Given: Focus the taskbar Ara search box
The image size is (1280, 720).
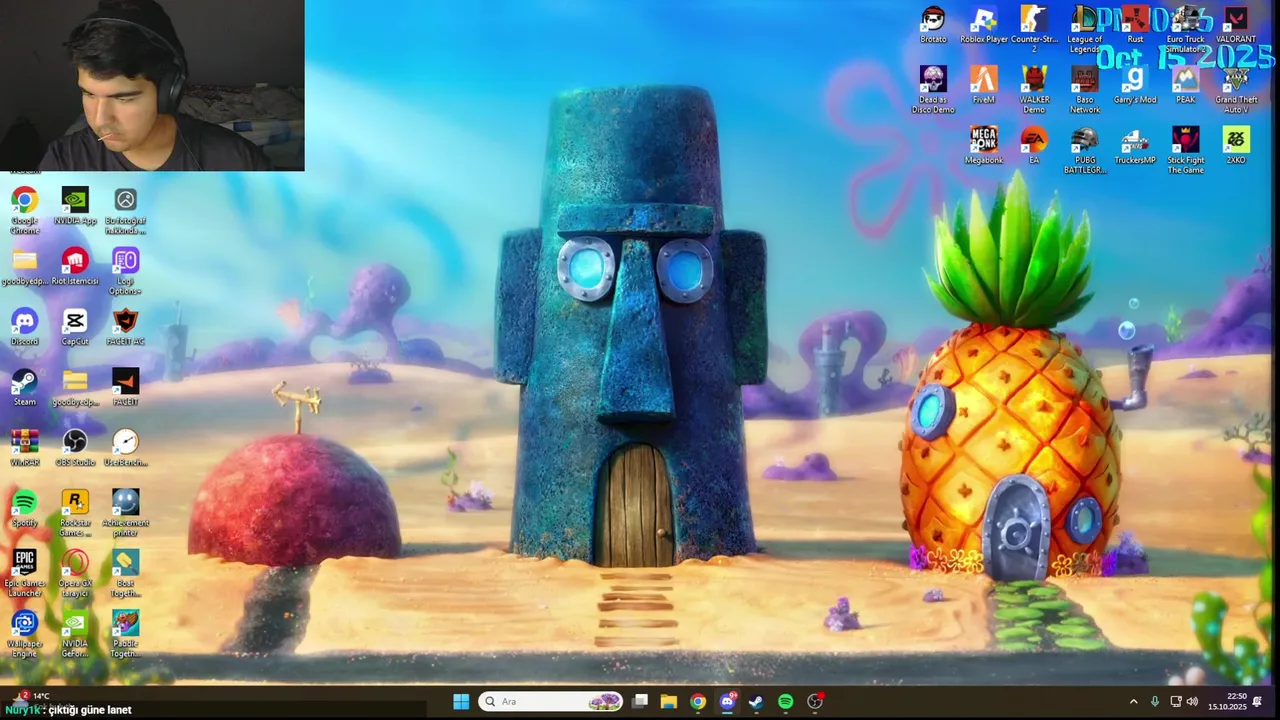Looking at the screenshot, I should [552, 702].
